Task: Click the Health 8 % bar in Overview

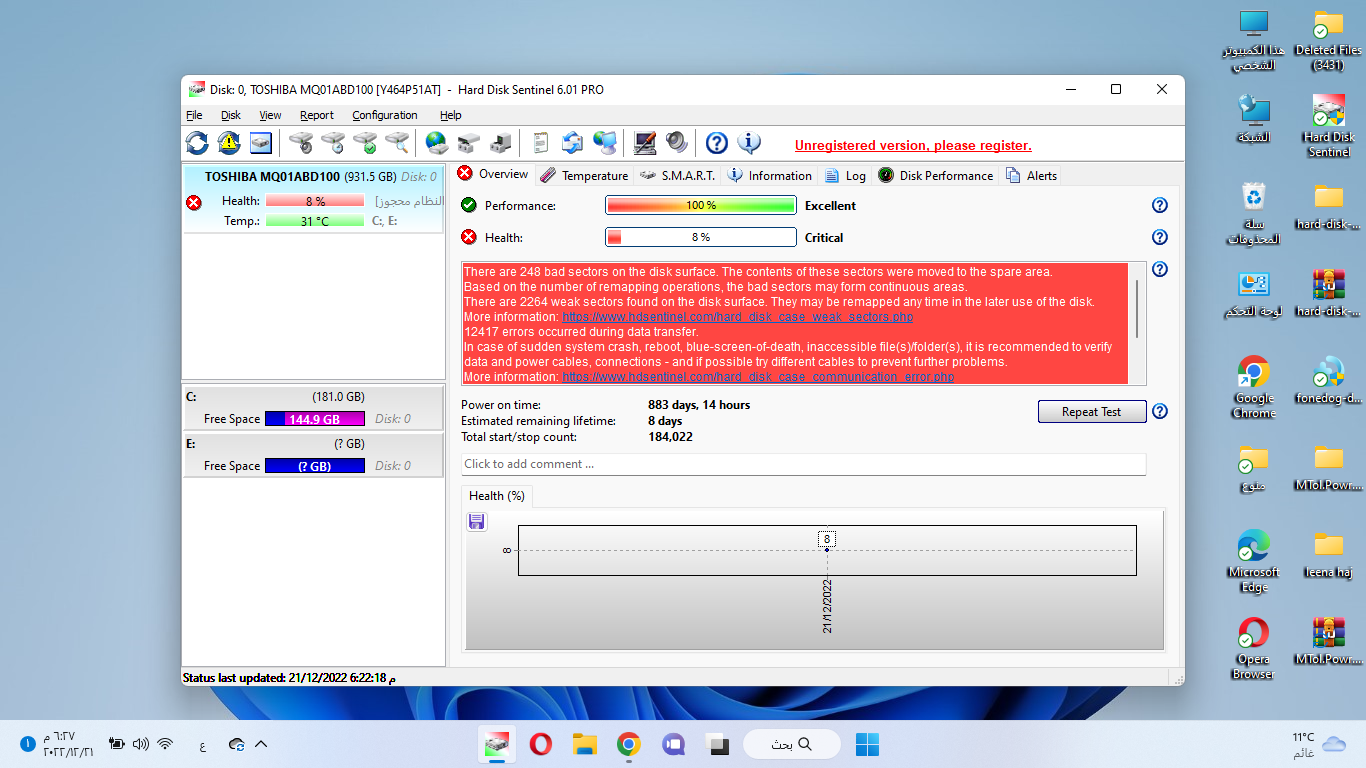Action: point(700,237)
